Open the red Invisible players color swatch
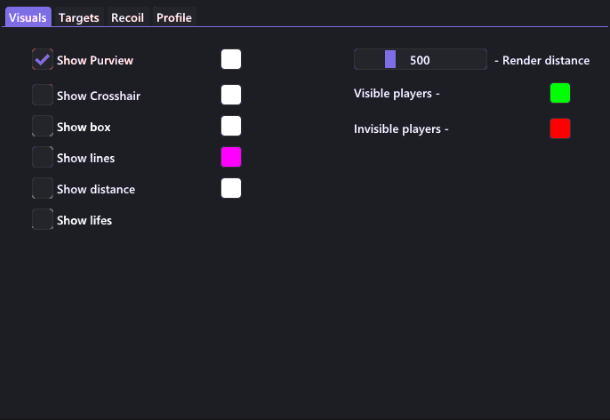Image resolution: width=610 pixels, height=420 pixels. pyautogui.click(x=560, y=129)
